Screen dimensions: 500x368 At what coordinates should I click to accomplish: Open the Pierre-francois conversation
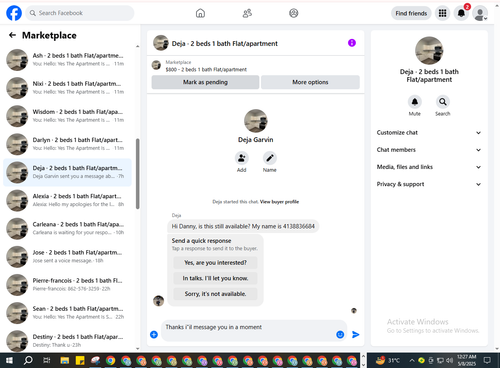pyautogui.click(x=67, y=285)
